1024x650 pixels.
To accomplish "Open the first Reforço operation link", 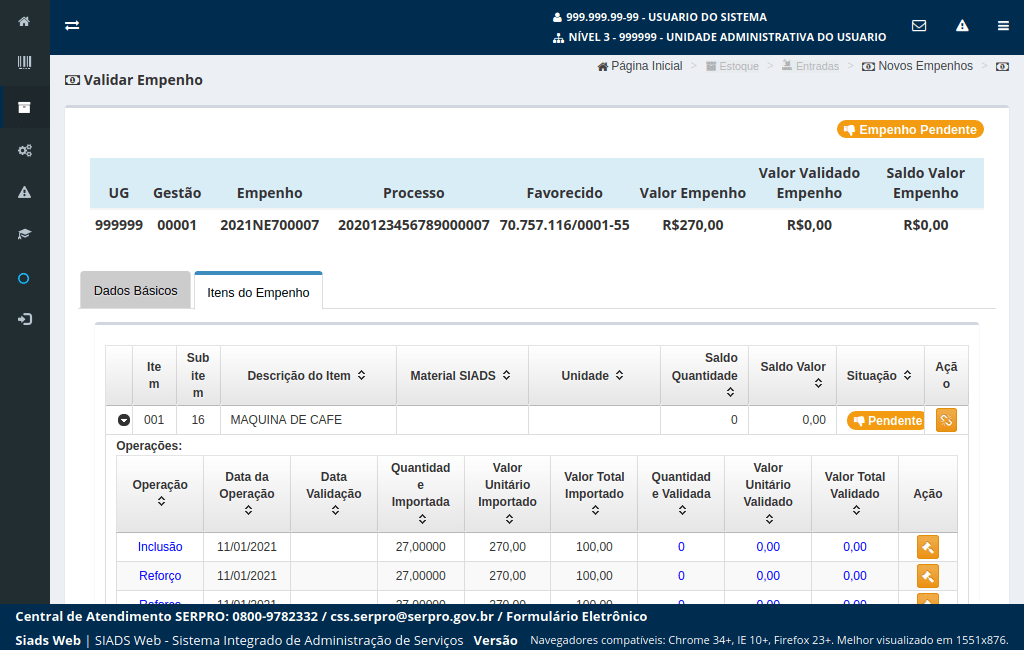I will (160, 576).
